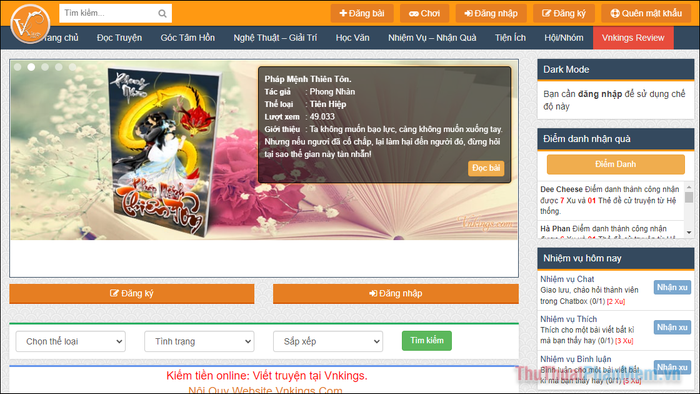Open the Tình trạng dropdown
Screen dimensions: 700x394
pos(199,341)
